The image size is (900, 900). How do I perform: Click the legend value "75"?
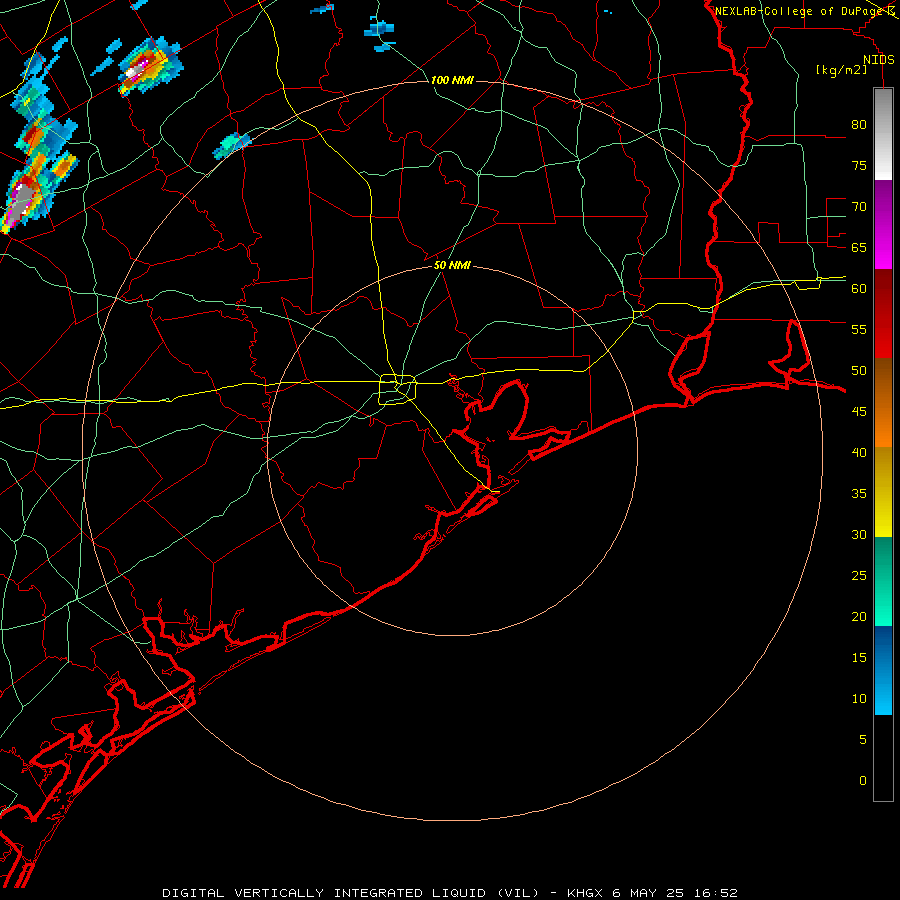pyautogui.click(x=859, y=165)
